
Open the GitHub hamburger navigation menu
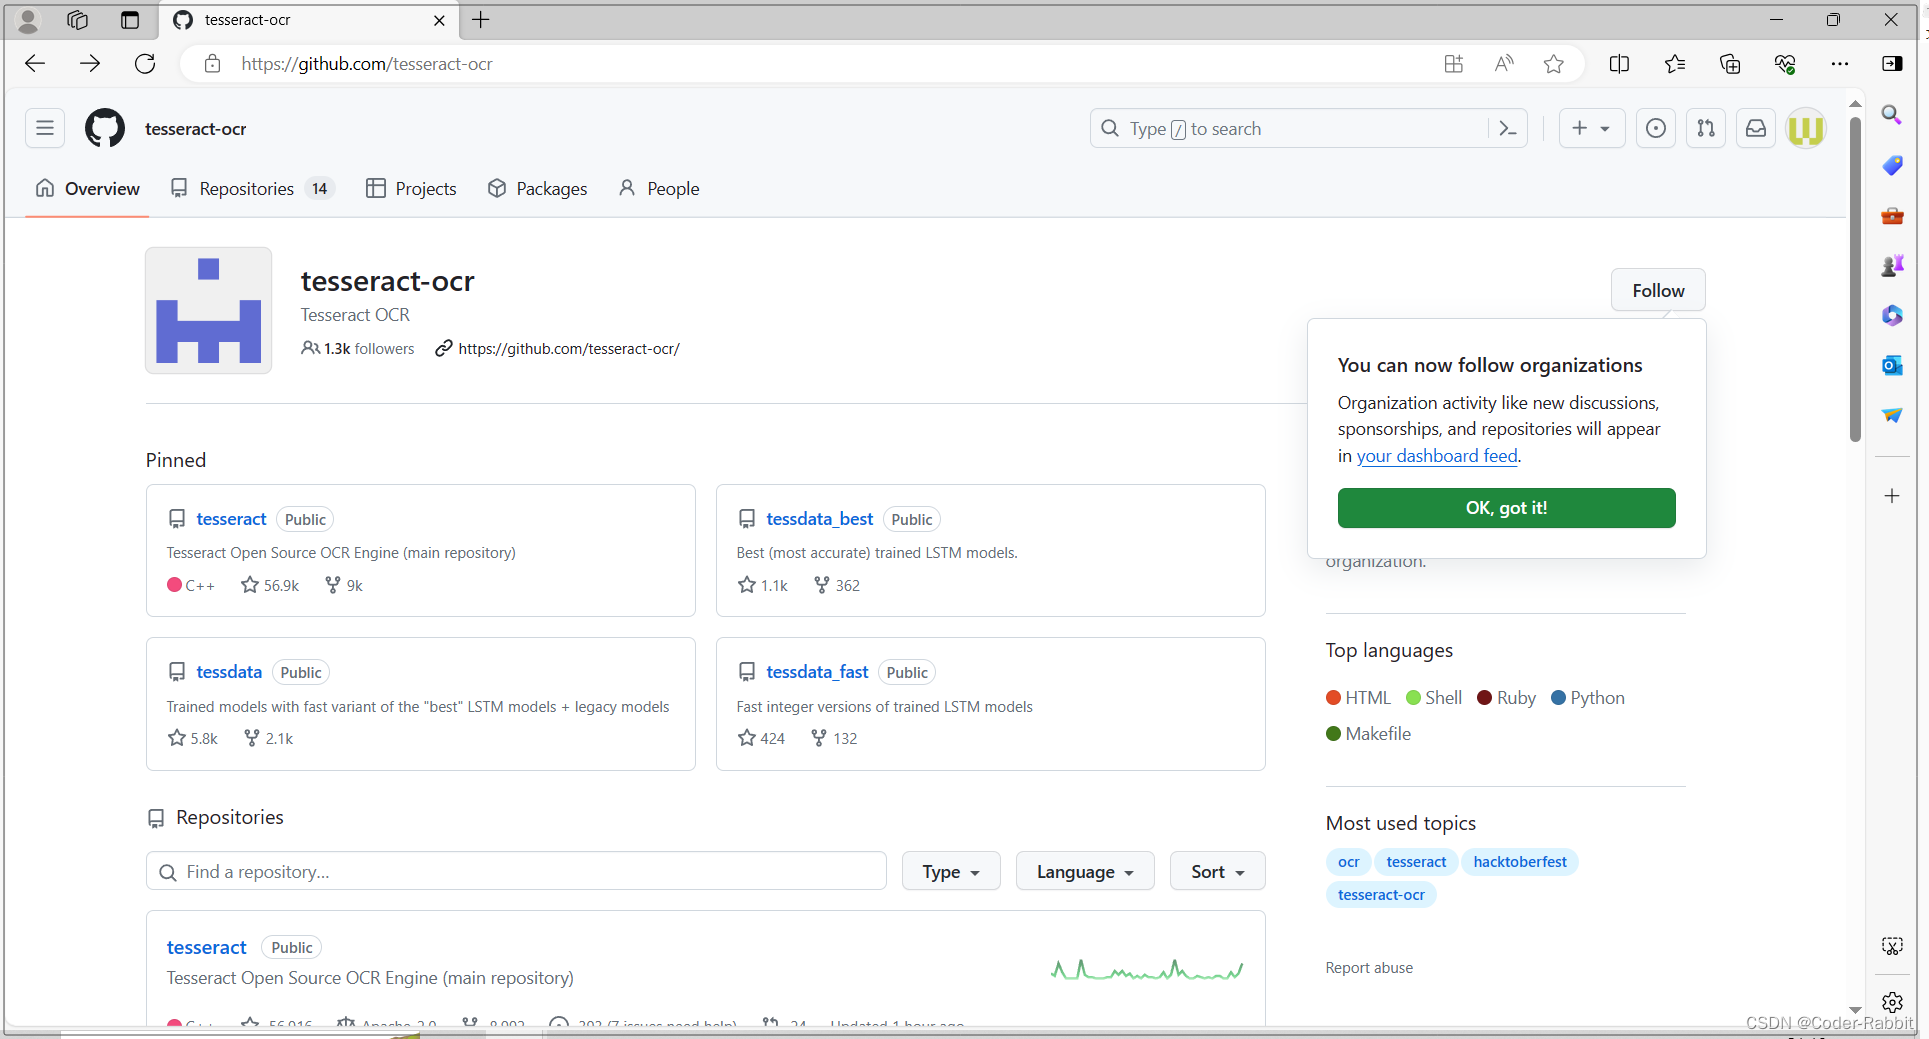[45, 128]
